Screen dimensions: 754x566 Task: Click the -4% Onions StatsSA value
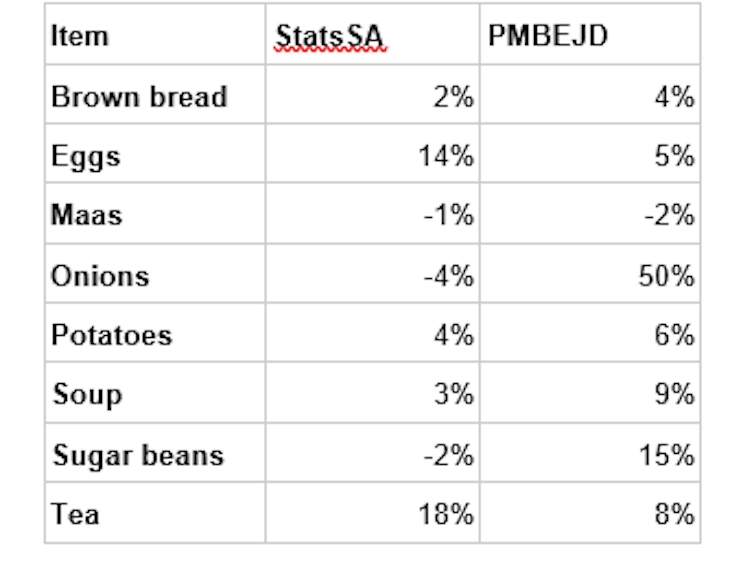point(450,275)
